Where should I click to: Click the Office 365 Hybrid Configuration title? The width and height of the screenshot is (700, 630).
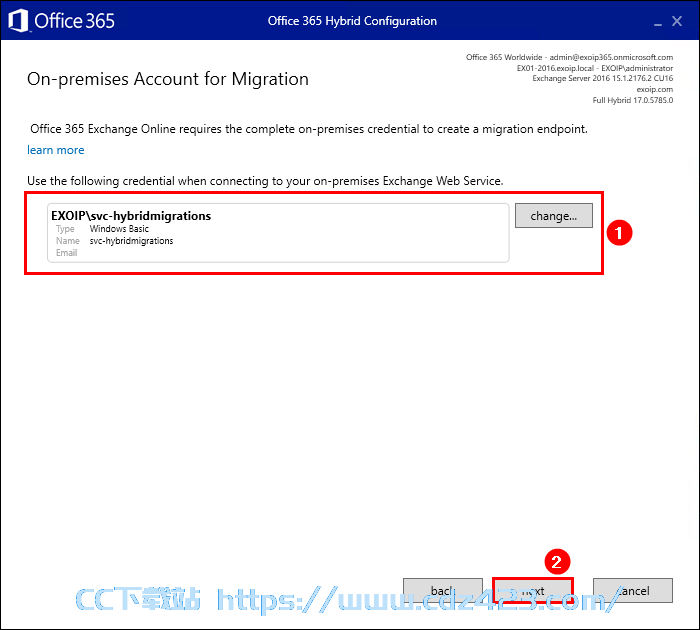coord(352,21)
